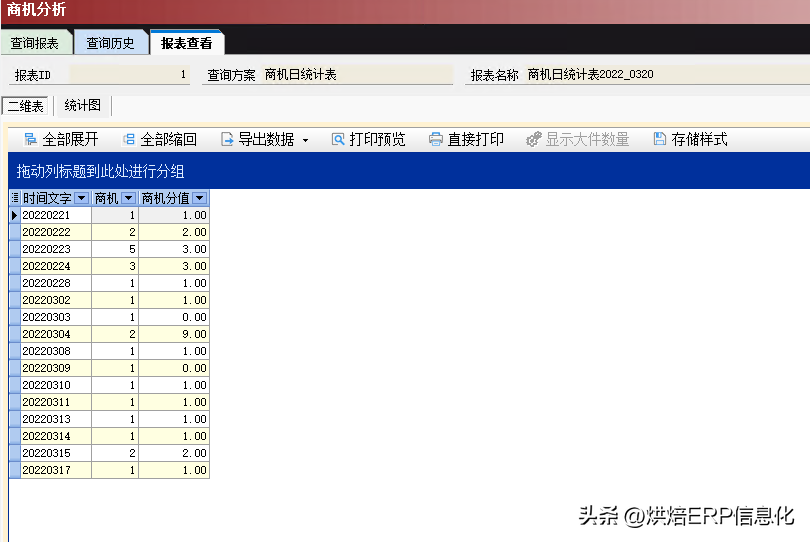Click the 打印预览 magnifier icon
Screen dimensions: 810x542
(338, 139)
